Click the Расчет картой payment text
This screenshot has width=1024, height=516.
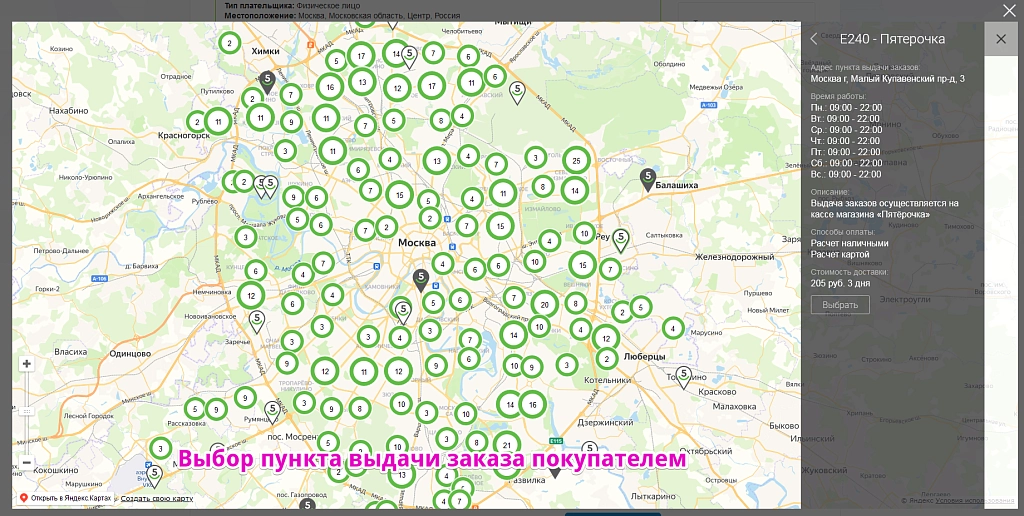(840, 254)
